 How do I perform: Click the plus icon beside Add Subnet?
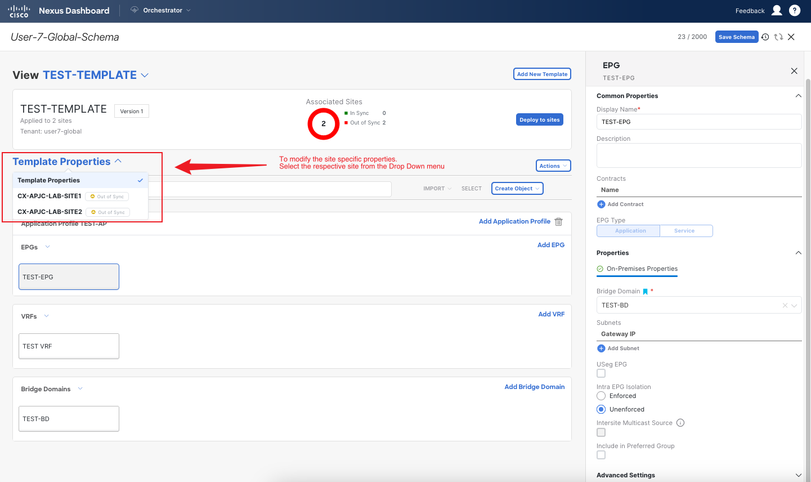601,349
